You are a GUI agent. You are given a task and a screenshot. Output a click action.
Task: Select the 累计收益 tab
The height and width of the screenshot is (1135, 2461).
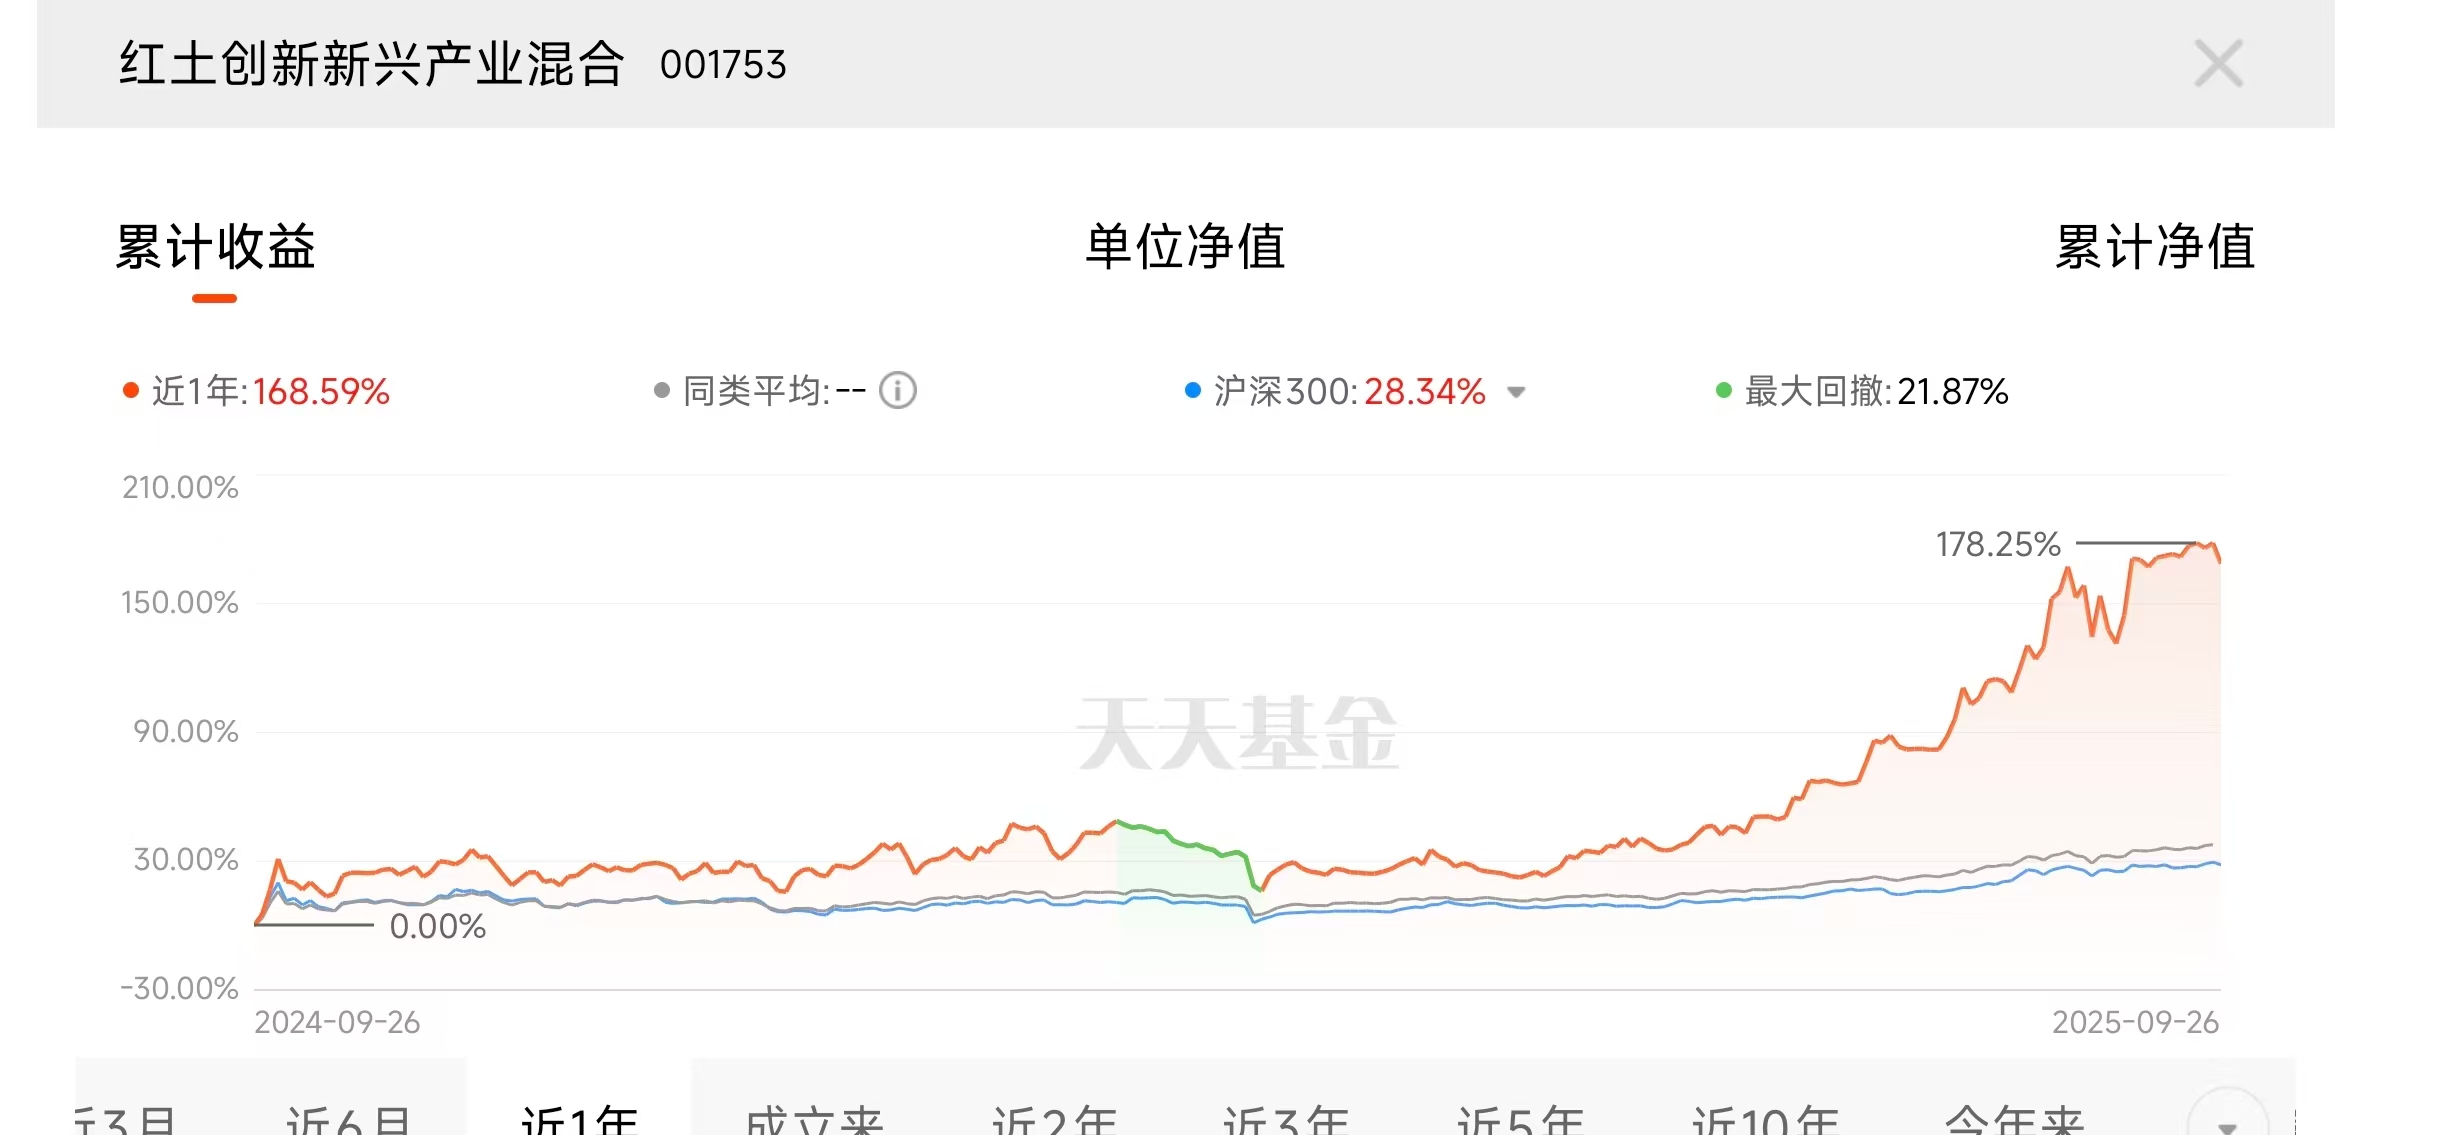[x=216, y=247]
